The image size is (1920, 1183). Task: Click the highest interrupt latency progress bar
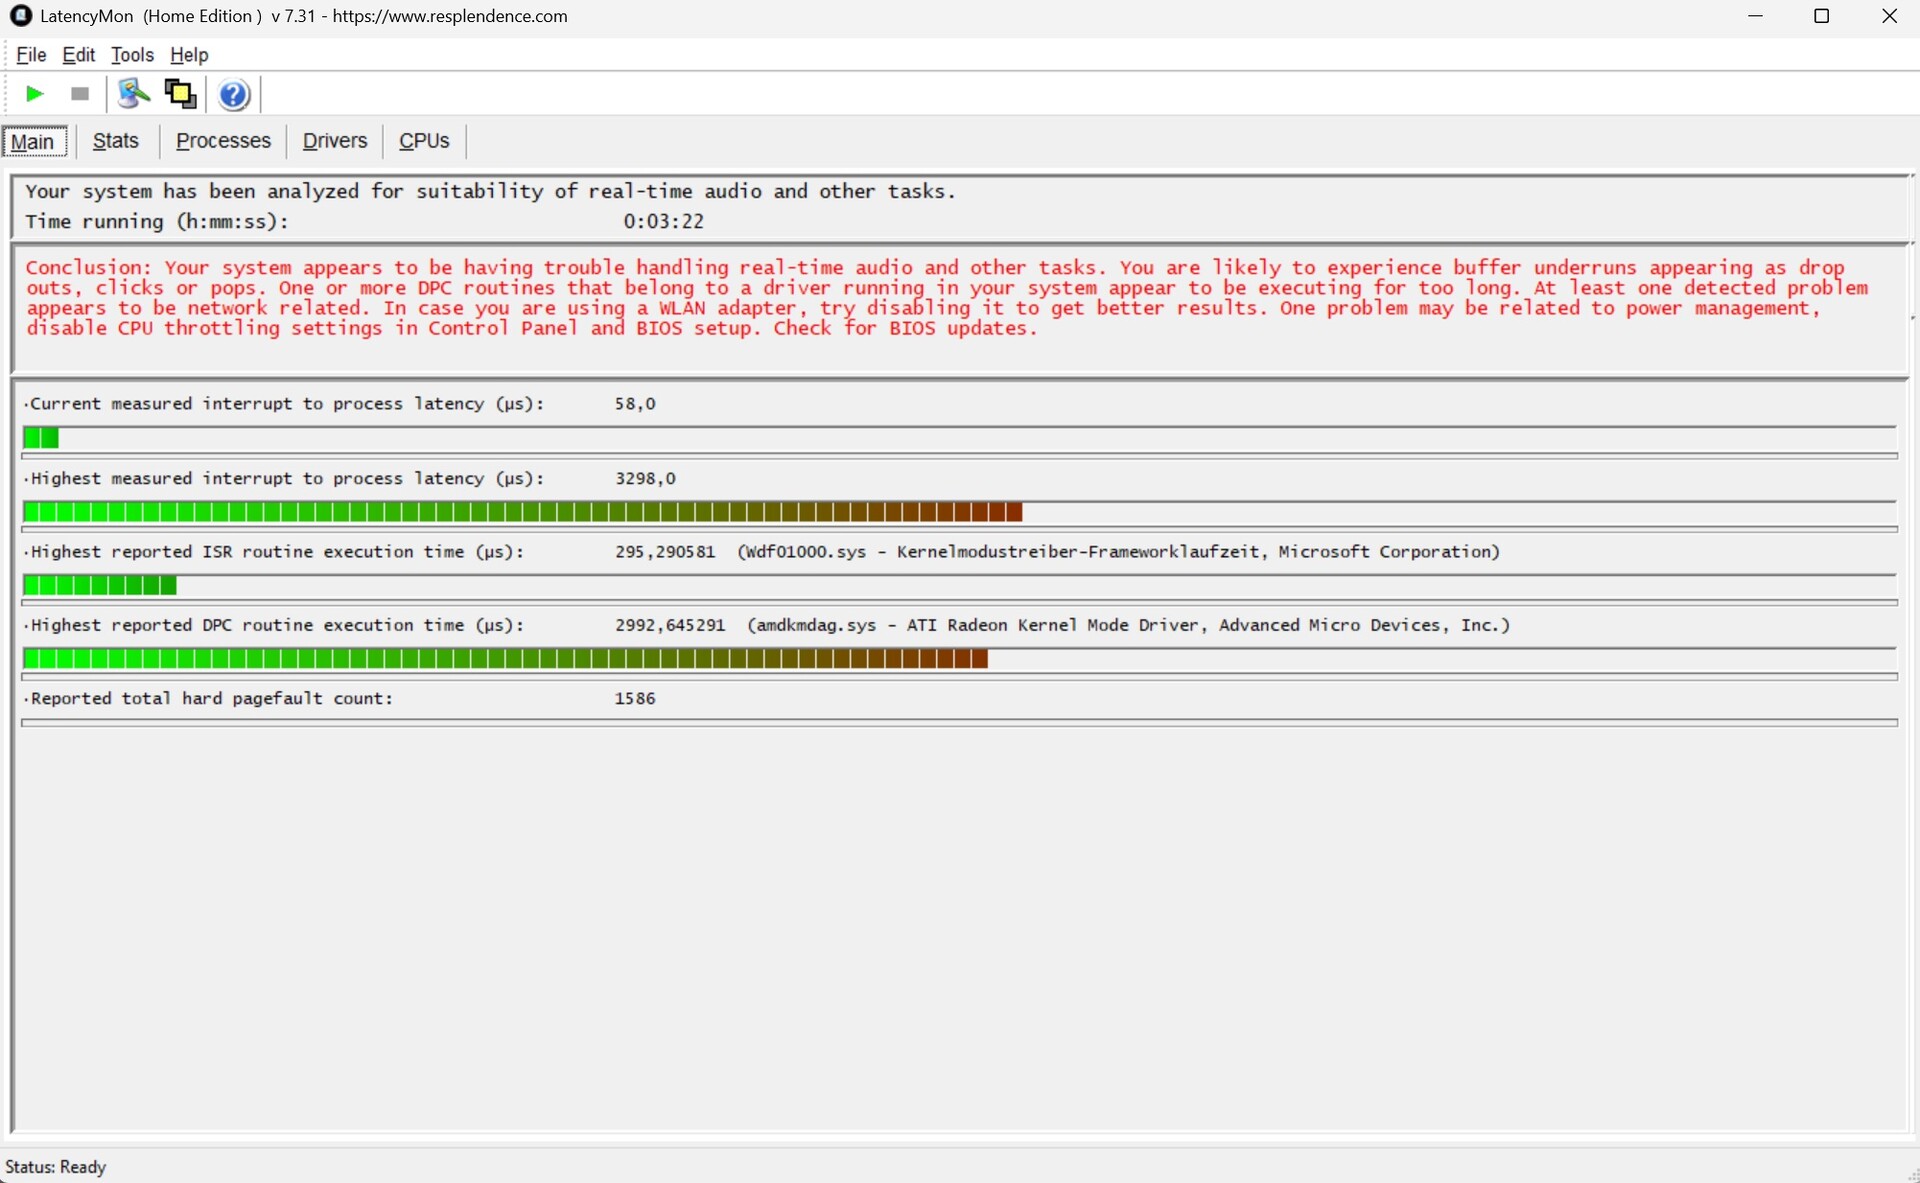coord(522,513)
